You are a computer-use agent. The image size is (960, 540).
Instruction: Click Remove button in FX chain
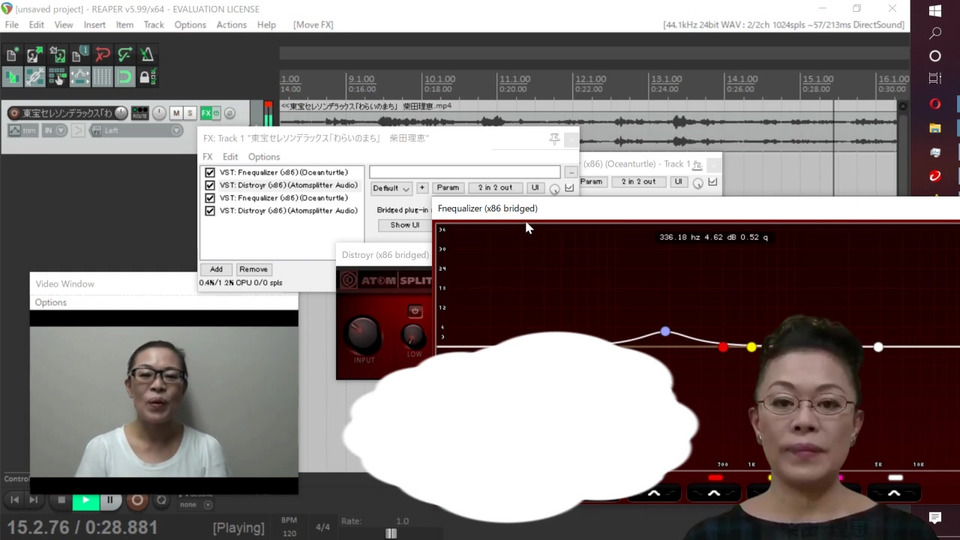[x=253, y=269]
